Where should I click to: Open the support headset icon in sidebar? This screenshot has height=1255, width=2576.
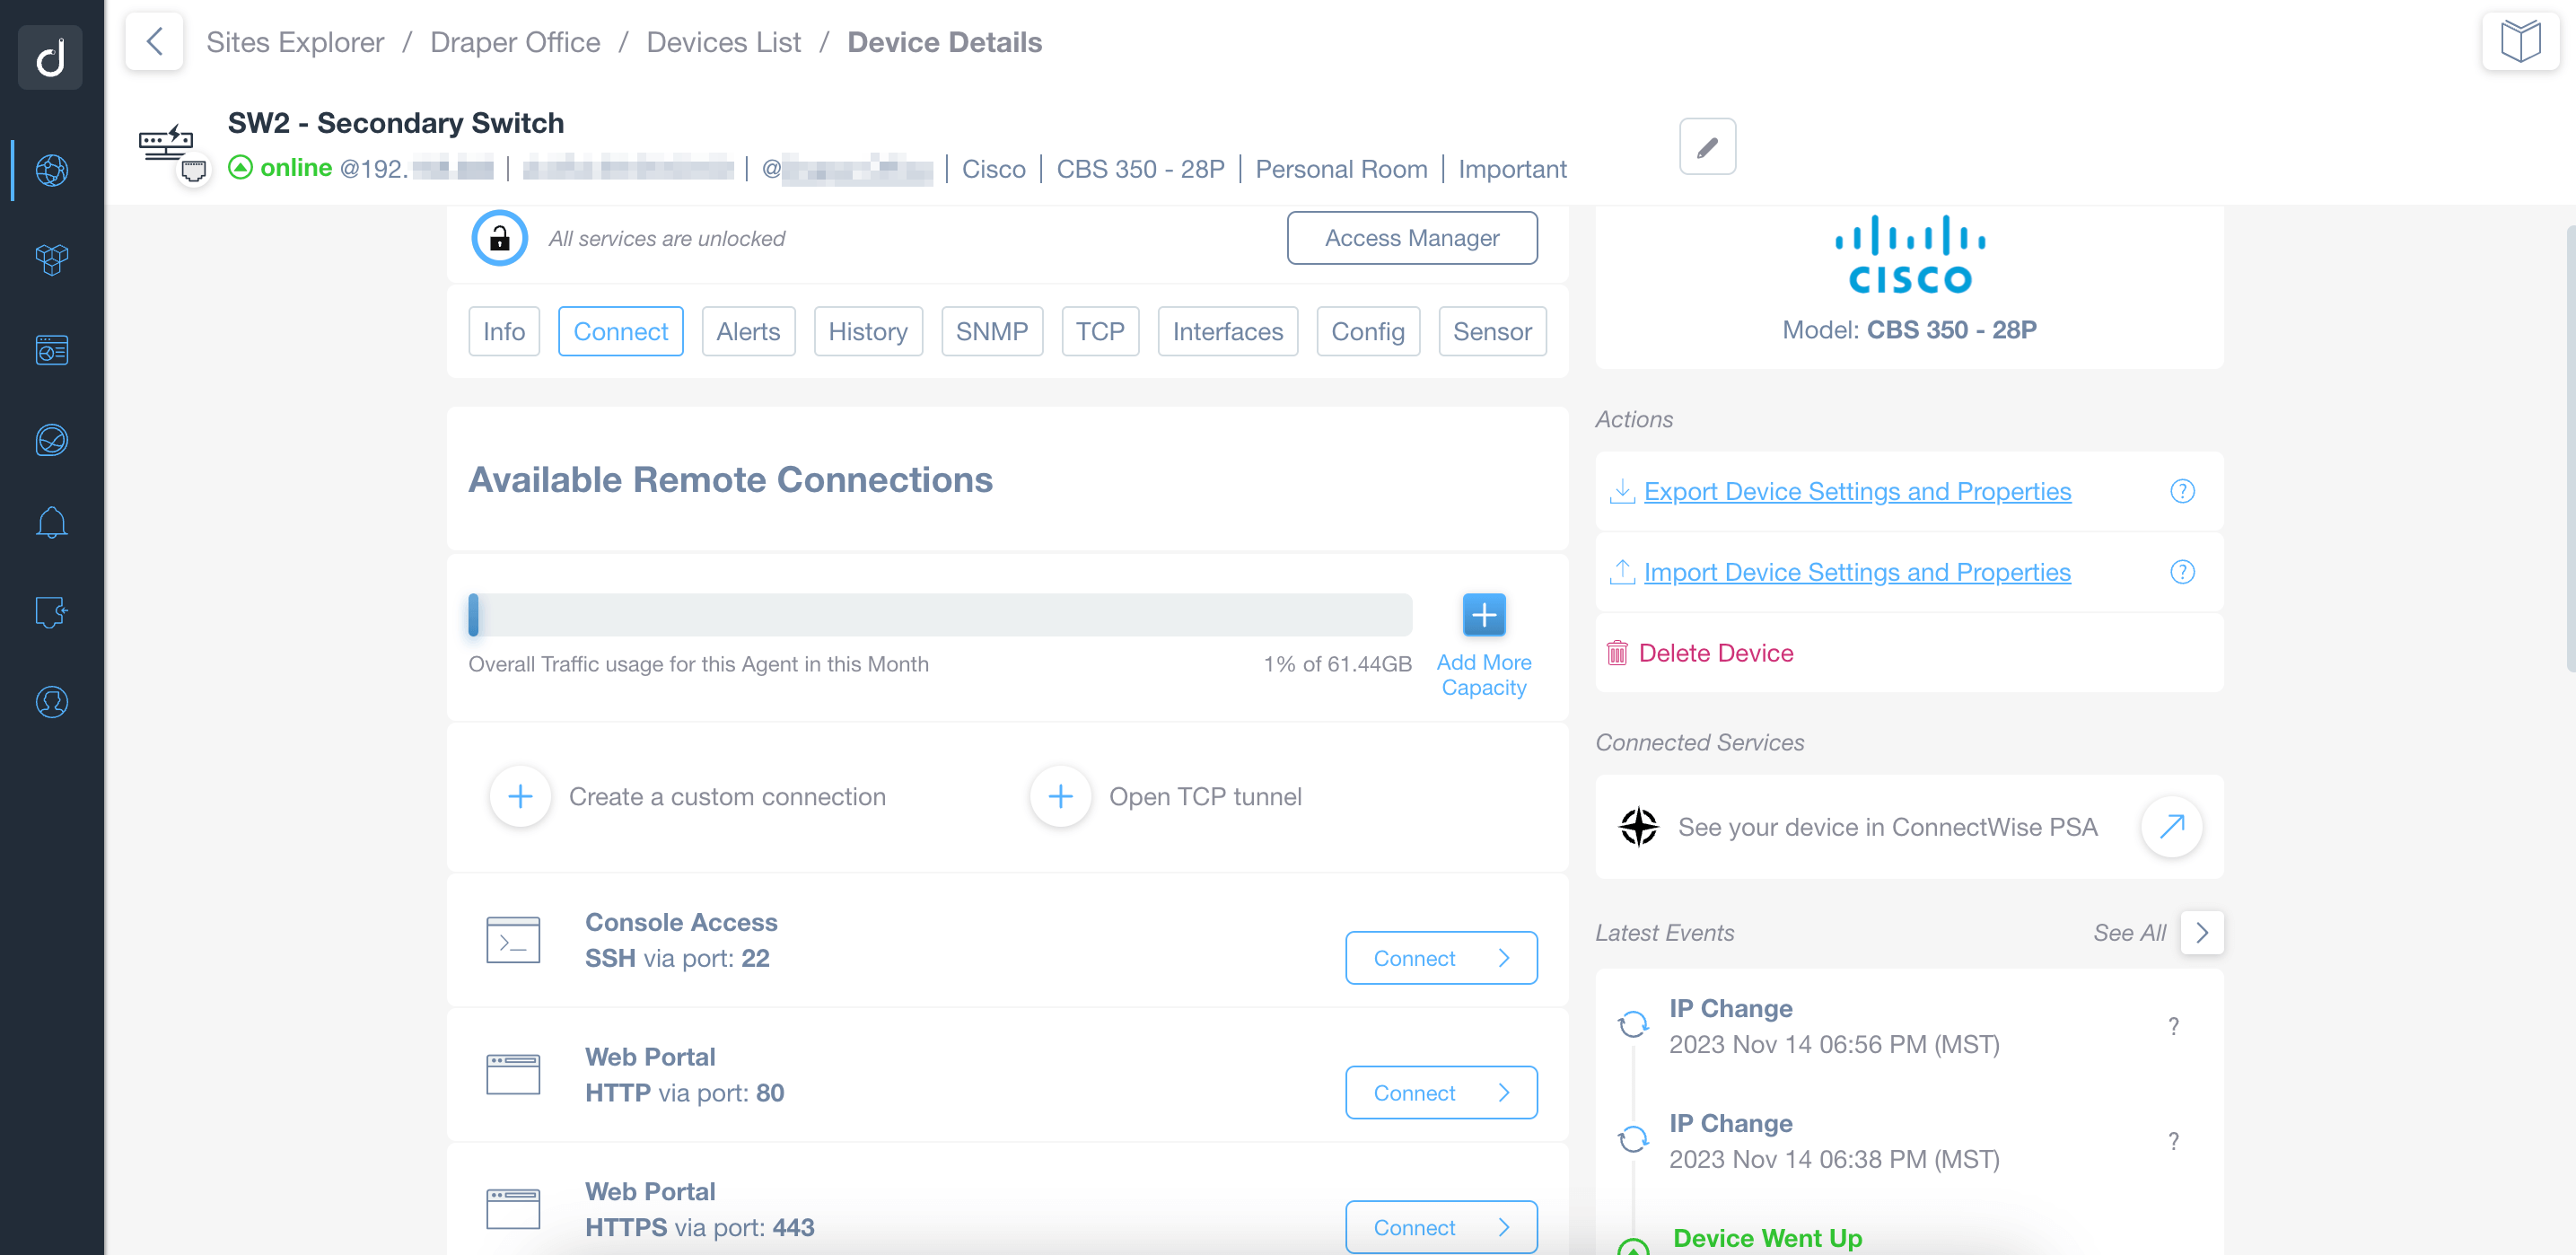point(51,702)
